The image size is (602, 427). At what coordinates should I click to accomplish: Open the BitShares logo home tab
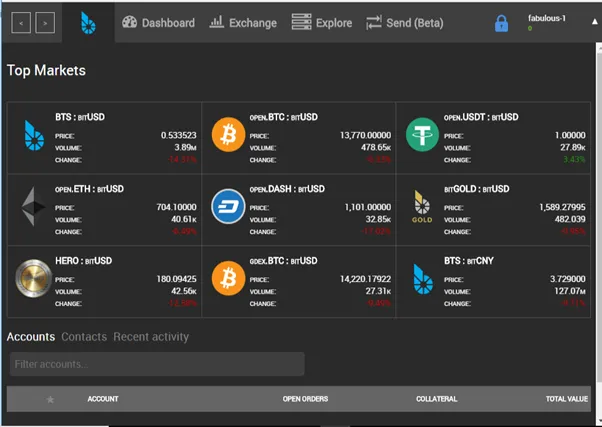click(88, 23)
